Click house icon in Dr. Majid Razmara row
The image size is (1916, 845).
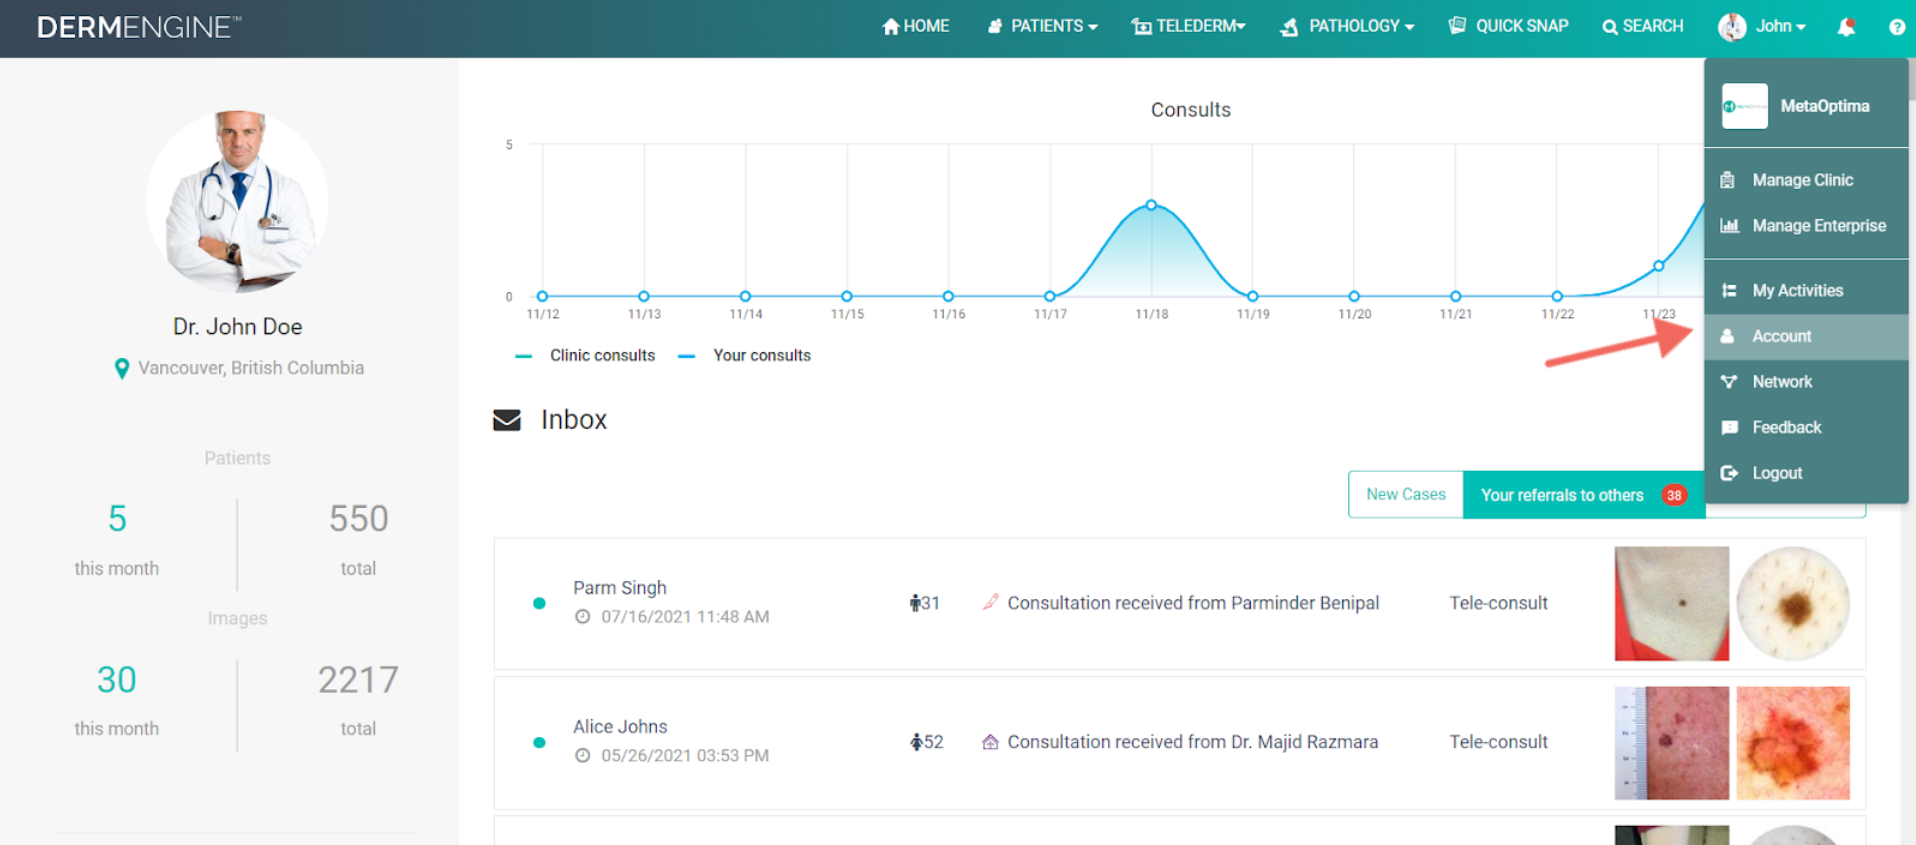(990, 742)
